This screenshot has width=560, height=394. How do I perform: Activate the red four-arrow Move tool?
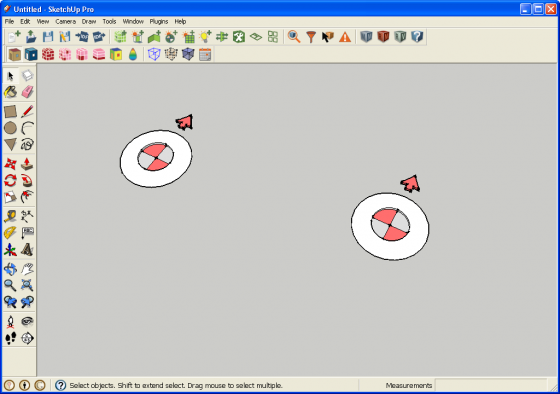[10, 164]
